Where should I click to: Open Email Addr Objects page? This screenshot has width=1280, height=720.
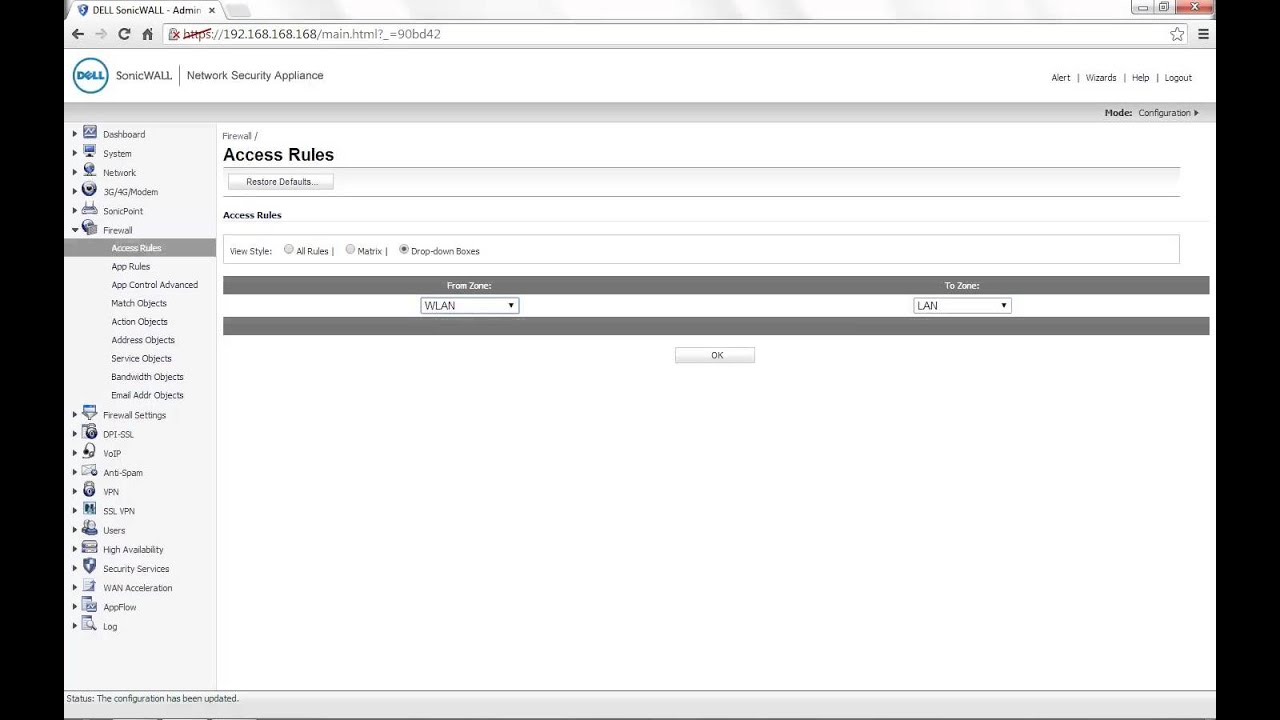click(148, 395)
